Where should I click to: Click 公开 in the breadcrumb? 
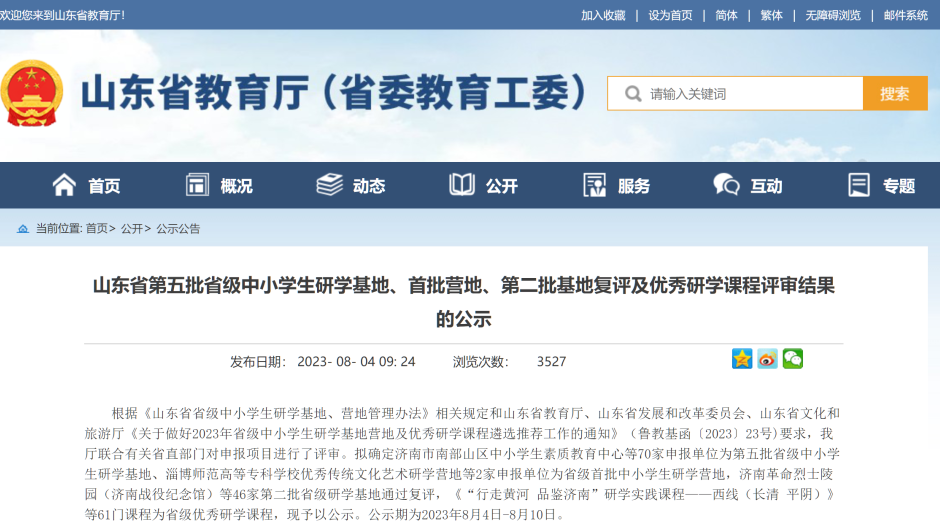132,229
